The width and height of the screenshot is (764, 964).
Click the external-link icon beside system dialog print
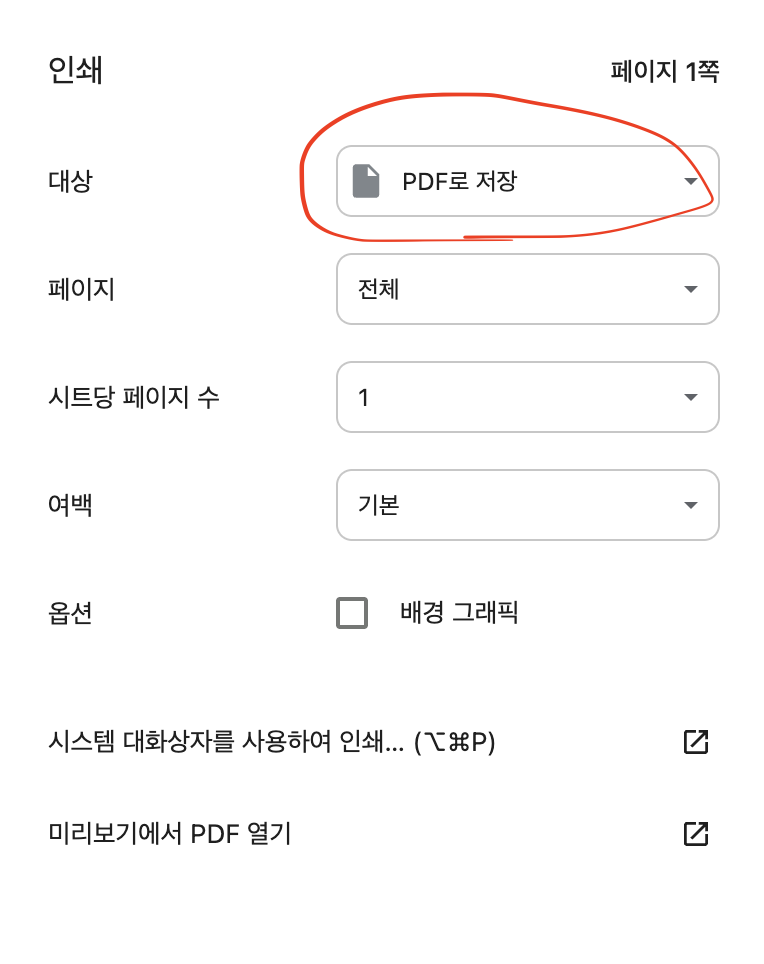pyautogui.click(x=695, y=742)
